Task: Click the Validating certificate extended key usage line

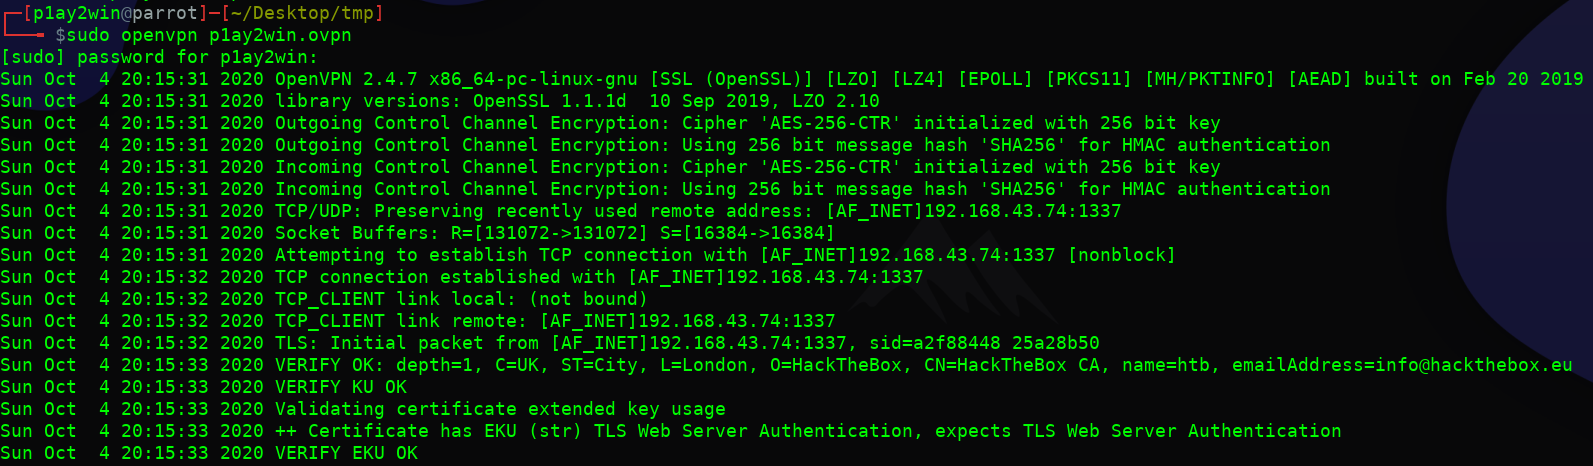Action: coord(500,409)
